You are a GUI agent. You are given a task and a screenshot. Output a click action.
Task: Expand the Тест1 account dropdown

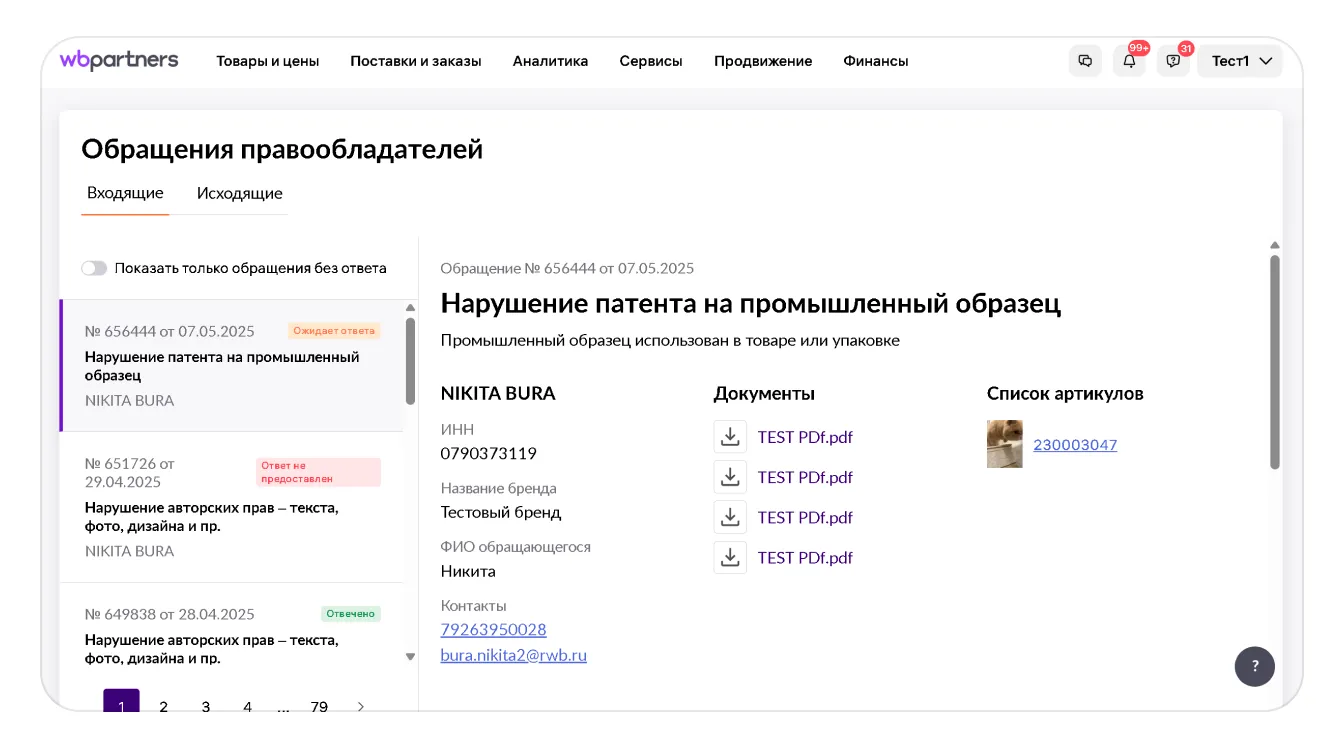pyautogui.click(x=1240, y=61)
